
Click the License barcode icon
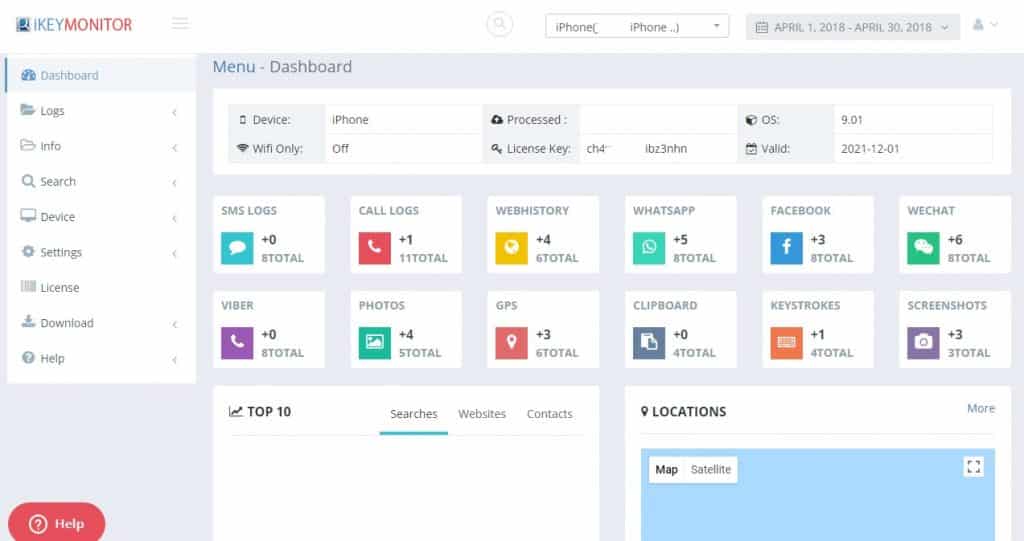click(x=28, y=286)
